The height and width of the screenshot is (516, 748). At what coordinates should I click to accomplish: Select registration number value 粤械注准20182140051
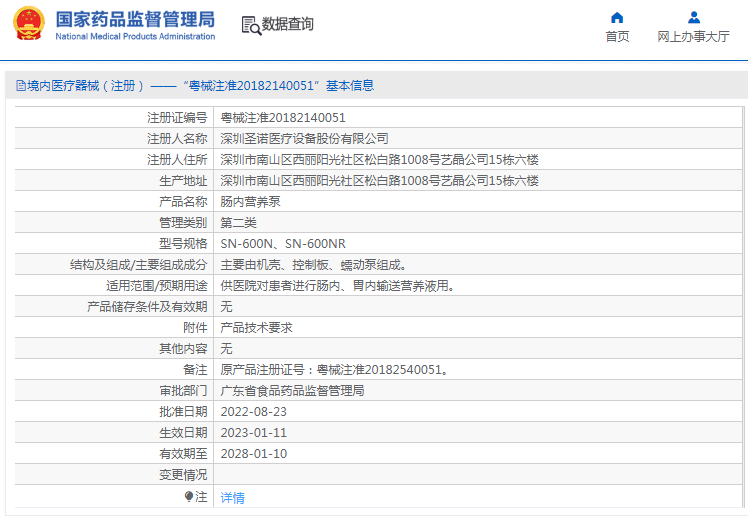pyautogui.click(x=283, y=118)
